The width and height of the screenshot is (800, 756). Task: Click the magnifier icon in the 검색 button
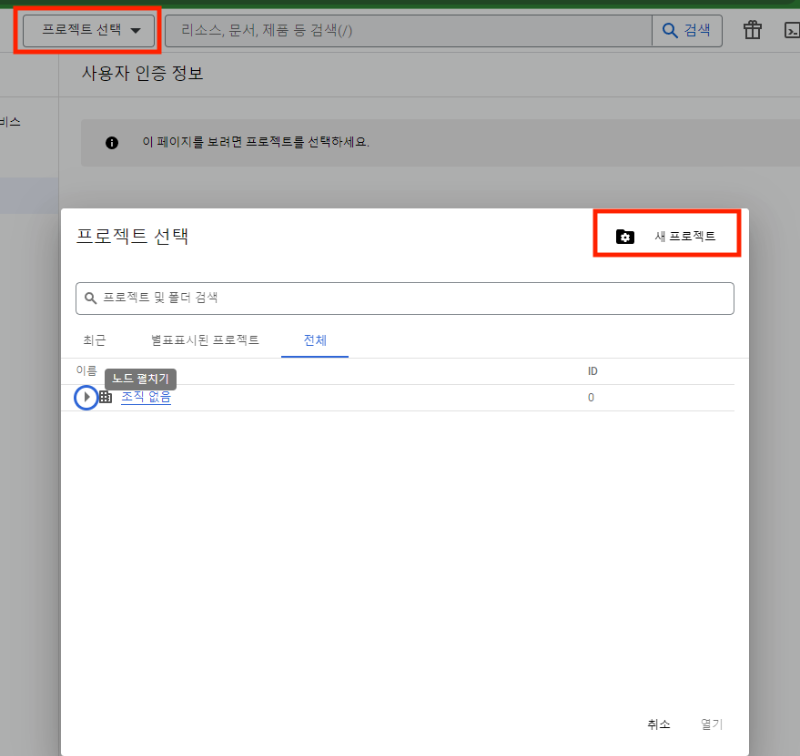[669, 30]
